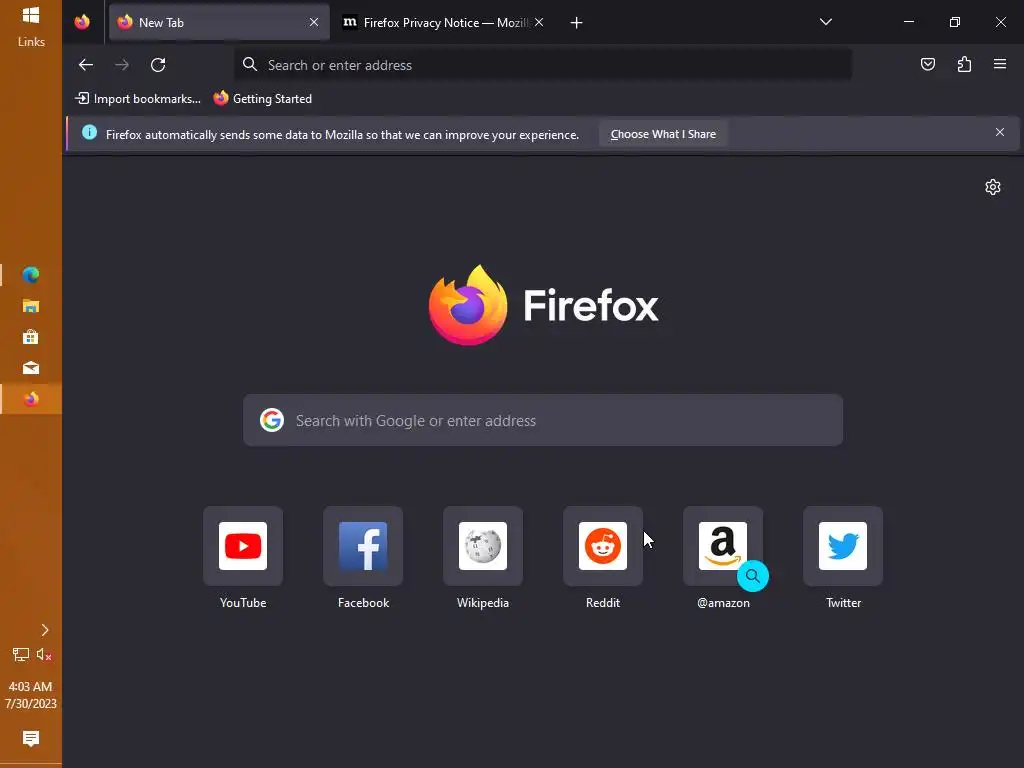Expand hidden system tray icons chevron
Image resolution: width=1024 pixels, height=768 pixels.
coord(44,630)
